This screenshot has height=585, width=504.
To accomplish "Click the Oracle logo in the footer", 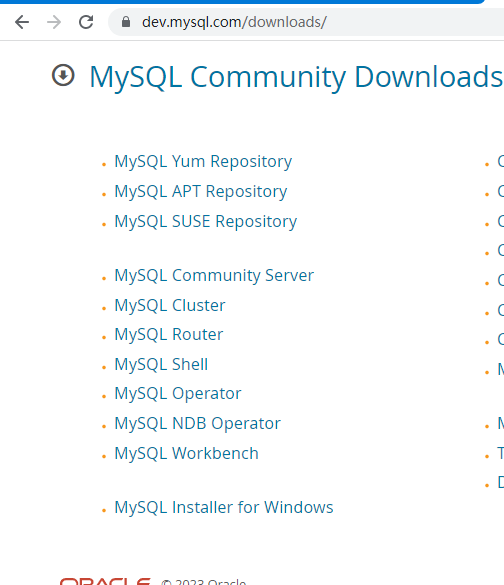I will [x=105, y=581].
